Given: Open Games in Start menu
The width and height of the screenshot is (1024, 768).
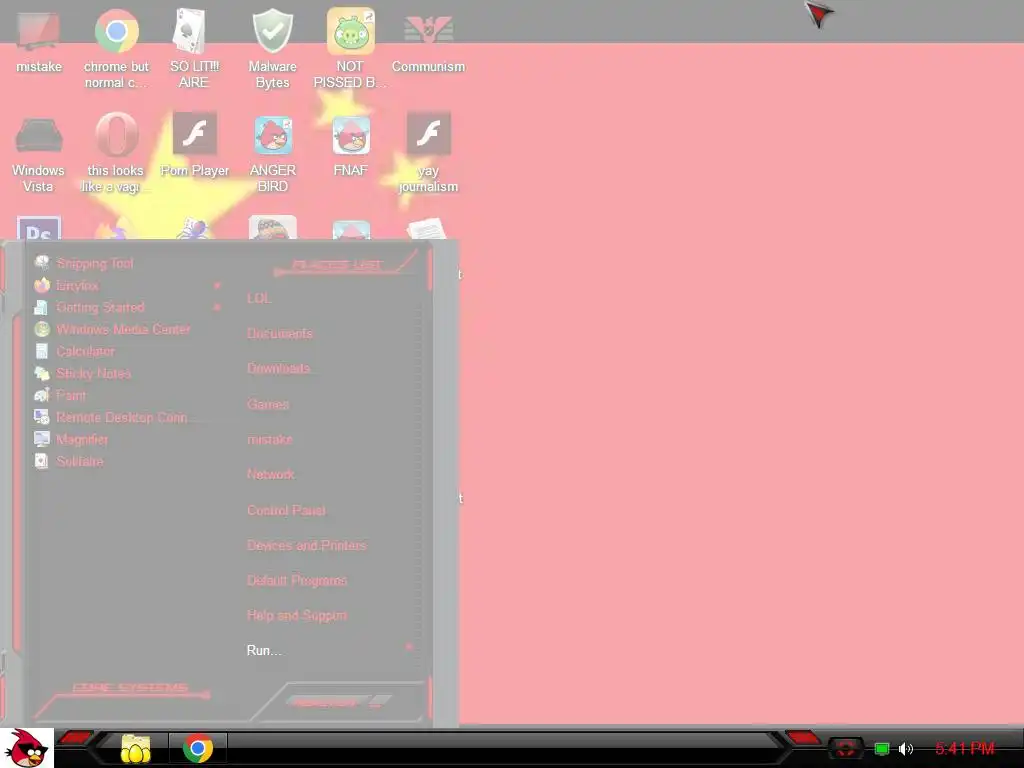Looking at the screenshot, I should (x=268, y=404).
